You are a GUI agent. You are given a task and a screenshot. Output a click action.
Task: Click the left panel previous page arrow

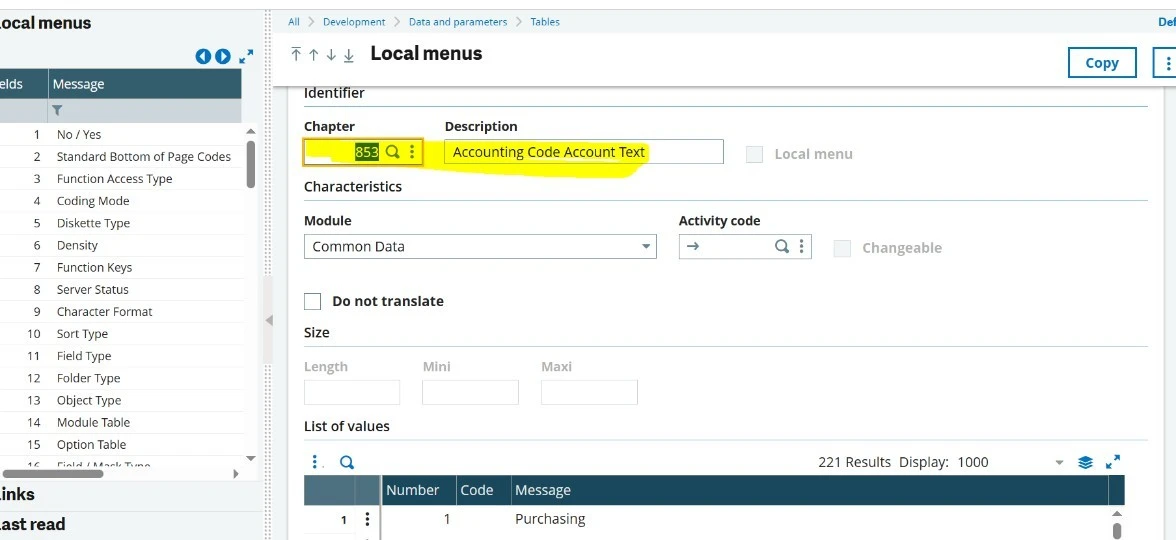click(202, 56)
